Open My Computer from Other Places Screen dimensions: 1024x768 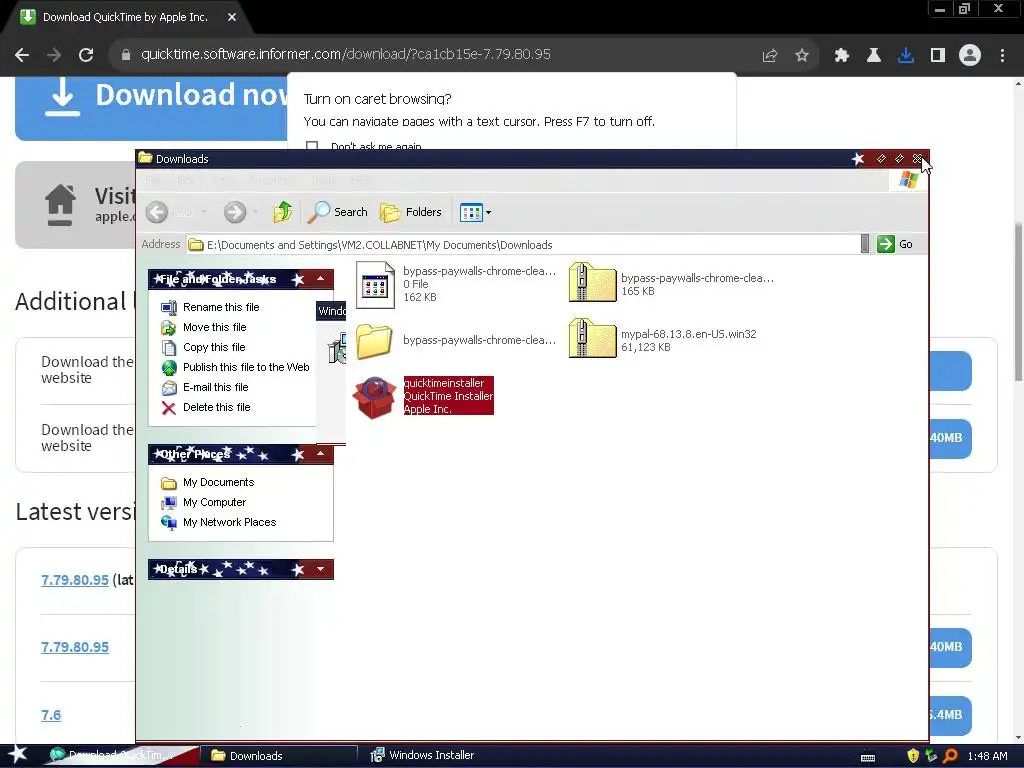click(x=214, y=502)
